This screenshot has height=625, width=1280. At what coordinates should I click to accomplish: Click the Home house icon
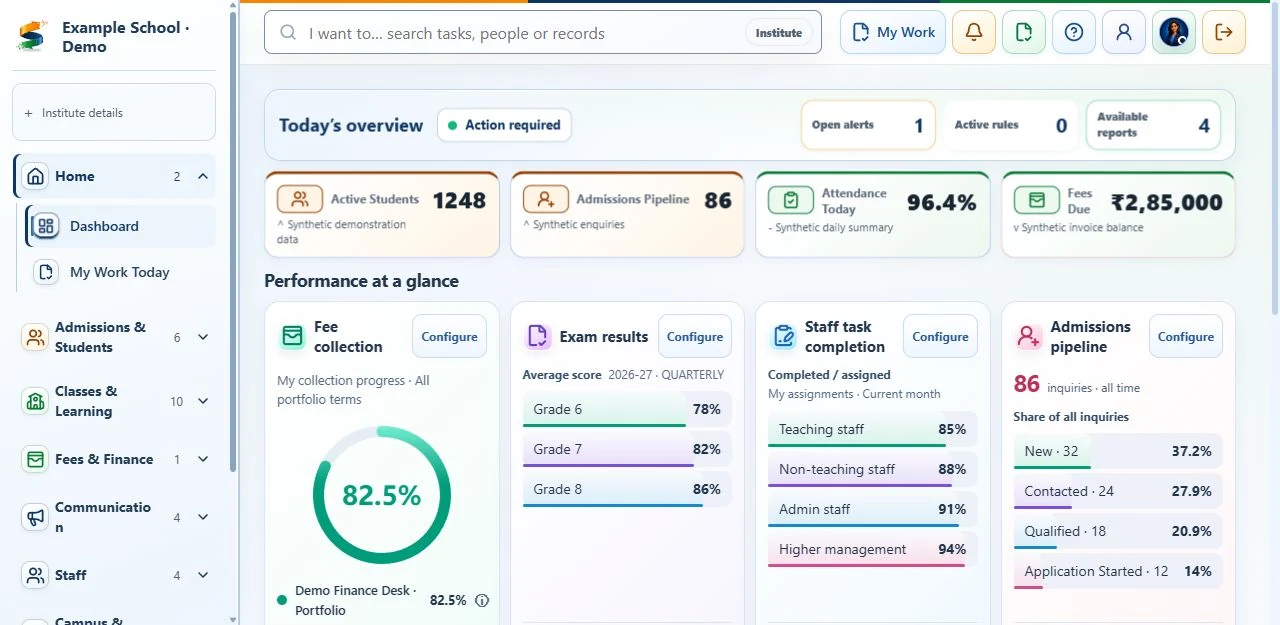pyautogui.click(x=36, y=176)
